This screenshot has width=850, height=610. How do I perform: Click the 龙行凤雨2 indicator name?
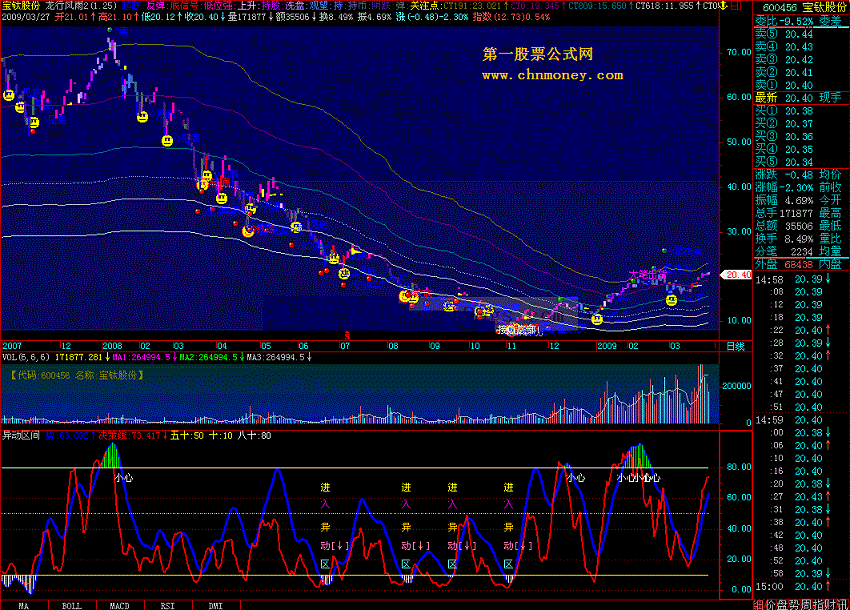point(81,6)
